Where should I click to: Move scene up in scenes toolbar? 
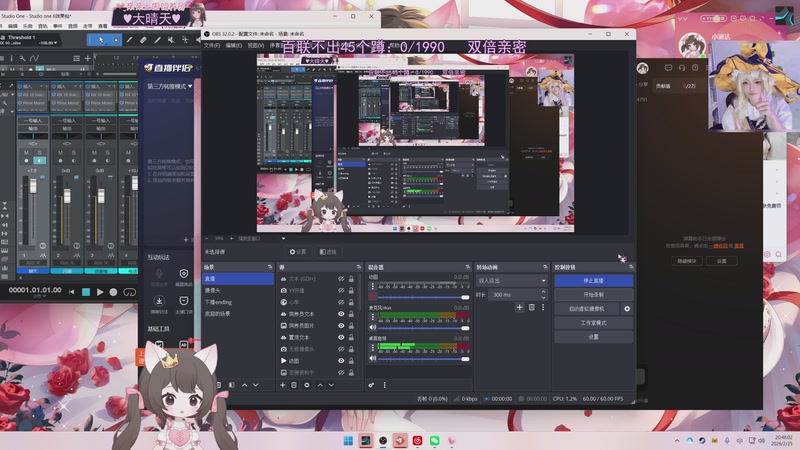tap(244, 385)
